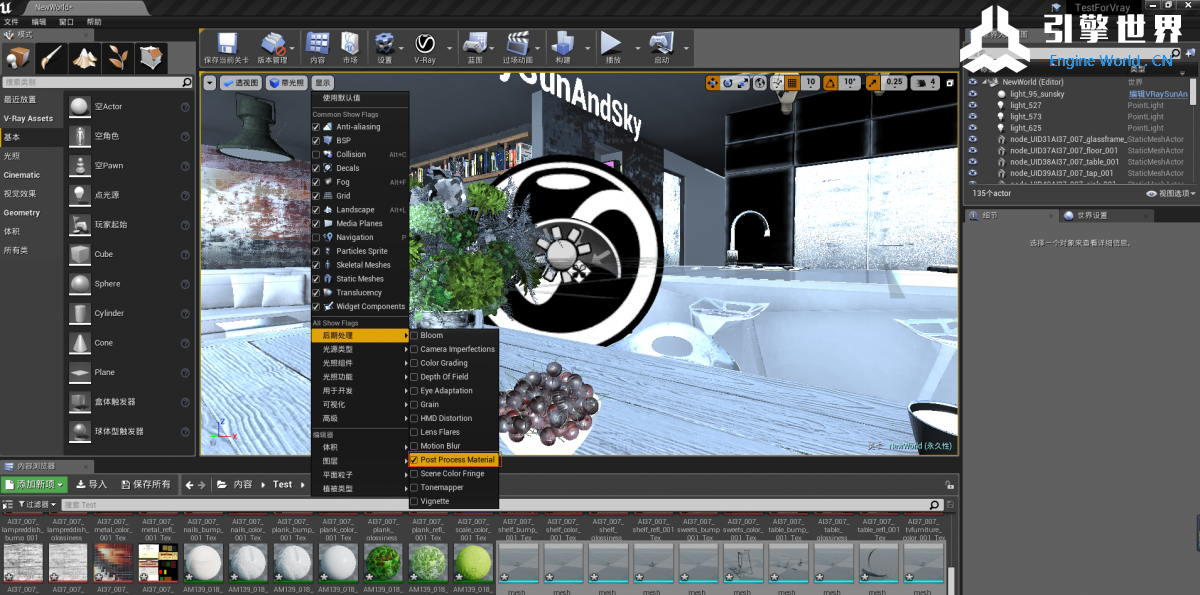
Task: Select the Foliage mode leaf icon
Action: point(118,58)
